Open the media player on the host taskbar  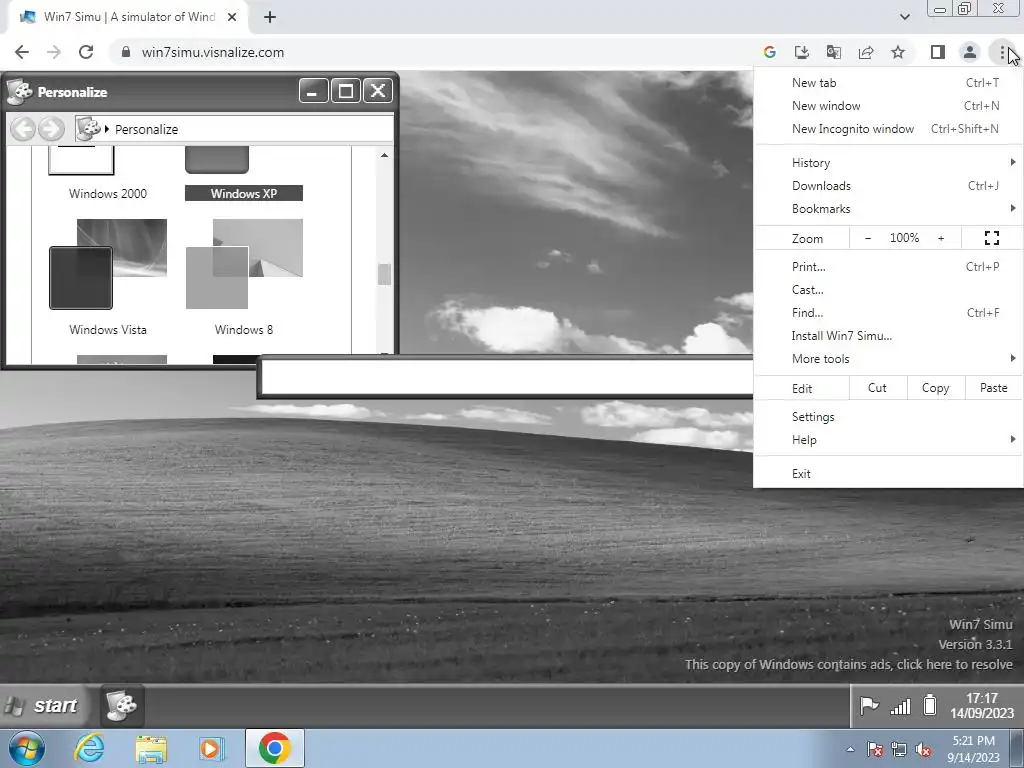211,748
